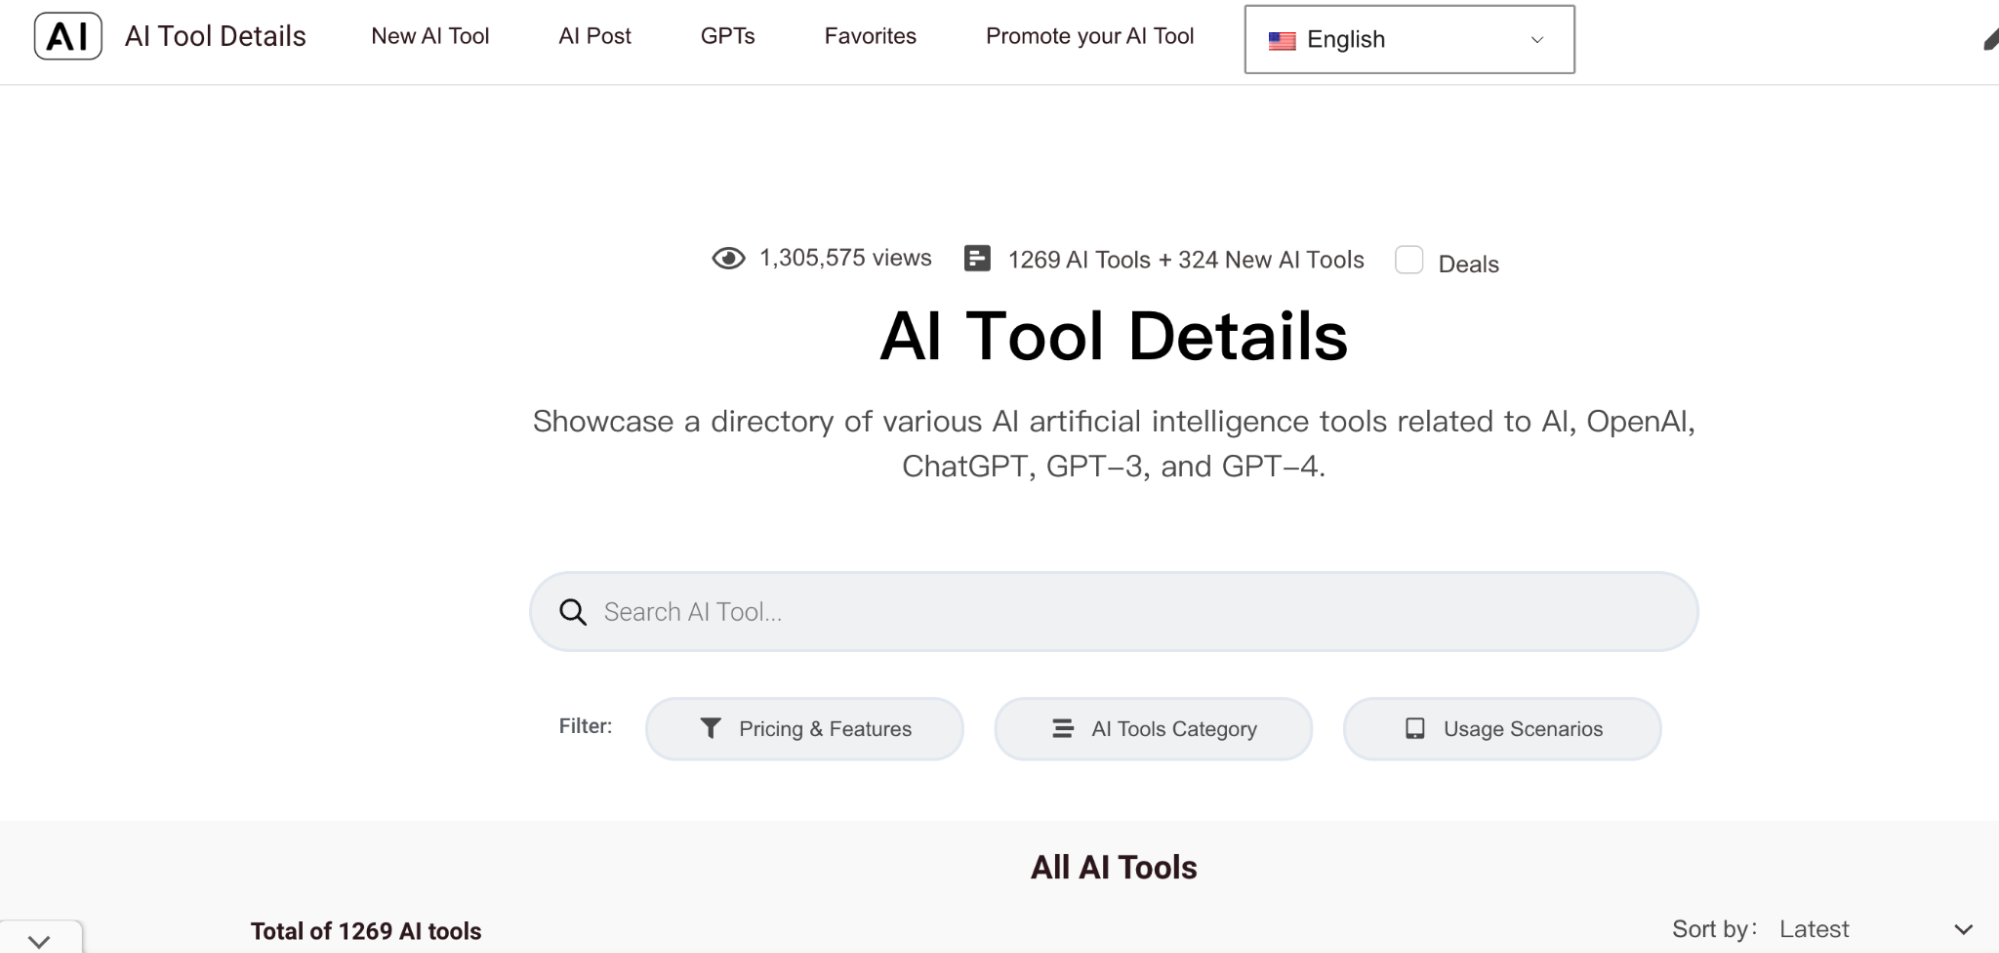Enable the Deals checkbox
The height and width of the screenshot is (953, 1999).
click(x=1409, y=259)
